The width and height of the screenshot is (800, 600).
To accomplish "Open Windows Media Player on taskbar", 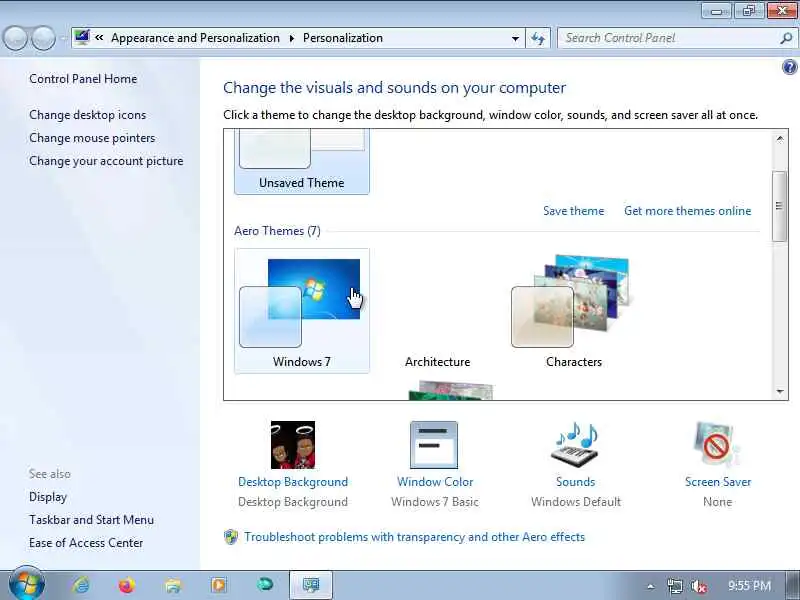I will click(x=219, y=585).
